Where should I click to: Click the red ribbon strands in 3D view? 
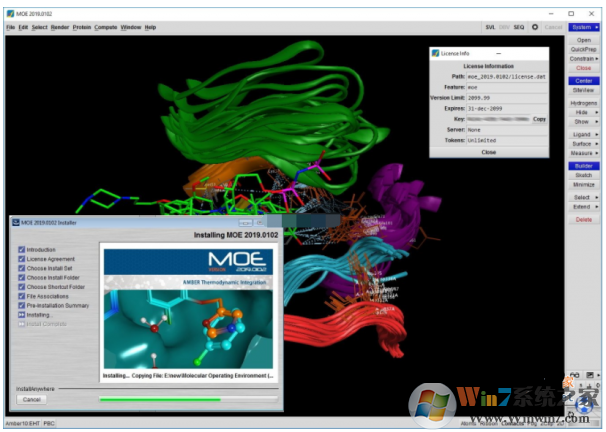pyautogui.click(x=344, y=328)
